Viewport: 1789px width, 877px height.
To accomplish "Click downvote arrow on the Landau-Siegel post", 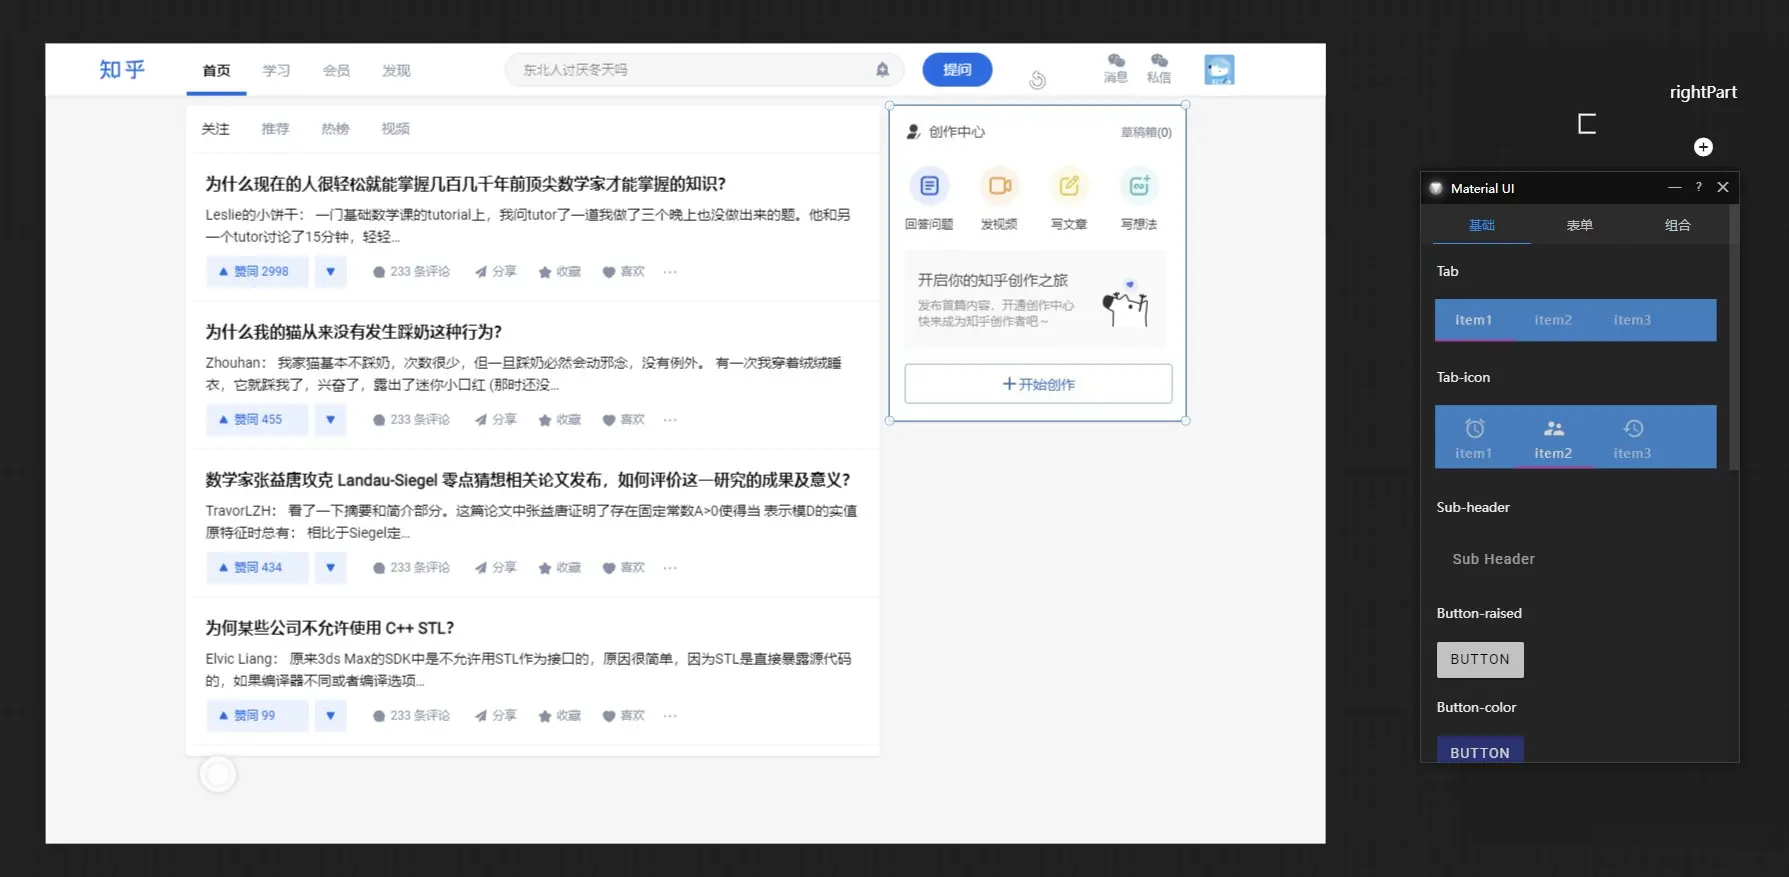I will coord(330,568).
